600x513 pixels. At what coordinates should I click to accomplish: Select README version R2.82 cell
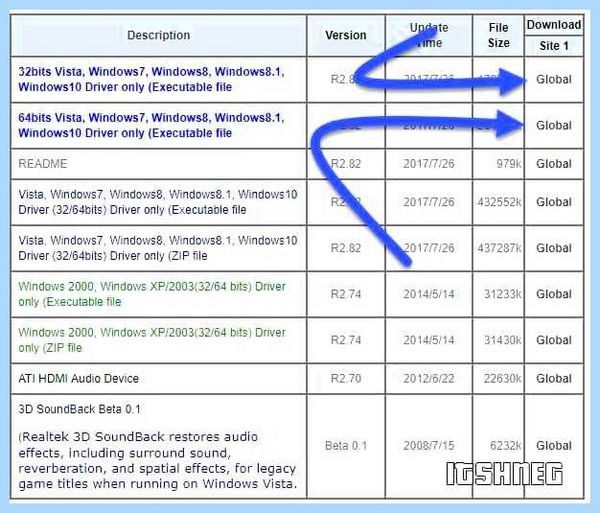[346, 164]
